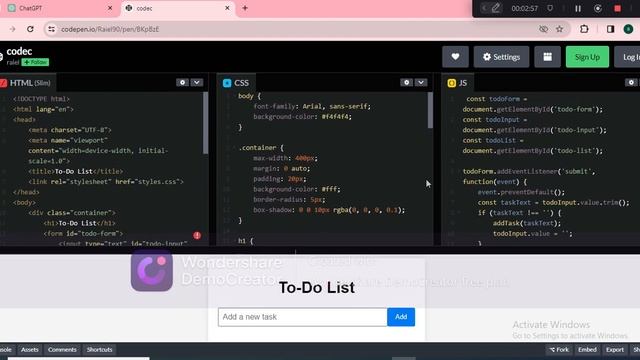Pause the screen recording
This screenshot has height=360, width=640.
(x=578, y=8)
